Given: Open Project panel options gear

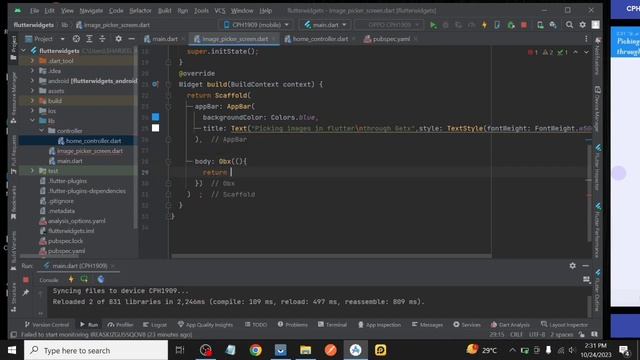Looking at the screenshot, I should click(118, 39).
